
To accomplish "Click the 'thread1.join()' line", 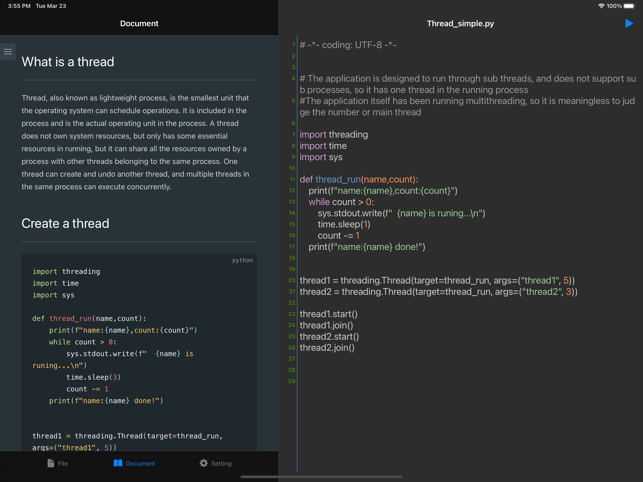I will pyautogui.click(x=326, y=325).
